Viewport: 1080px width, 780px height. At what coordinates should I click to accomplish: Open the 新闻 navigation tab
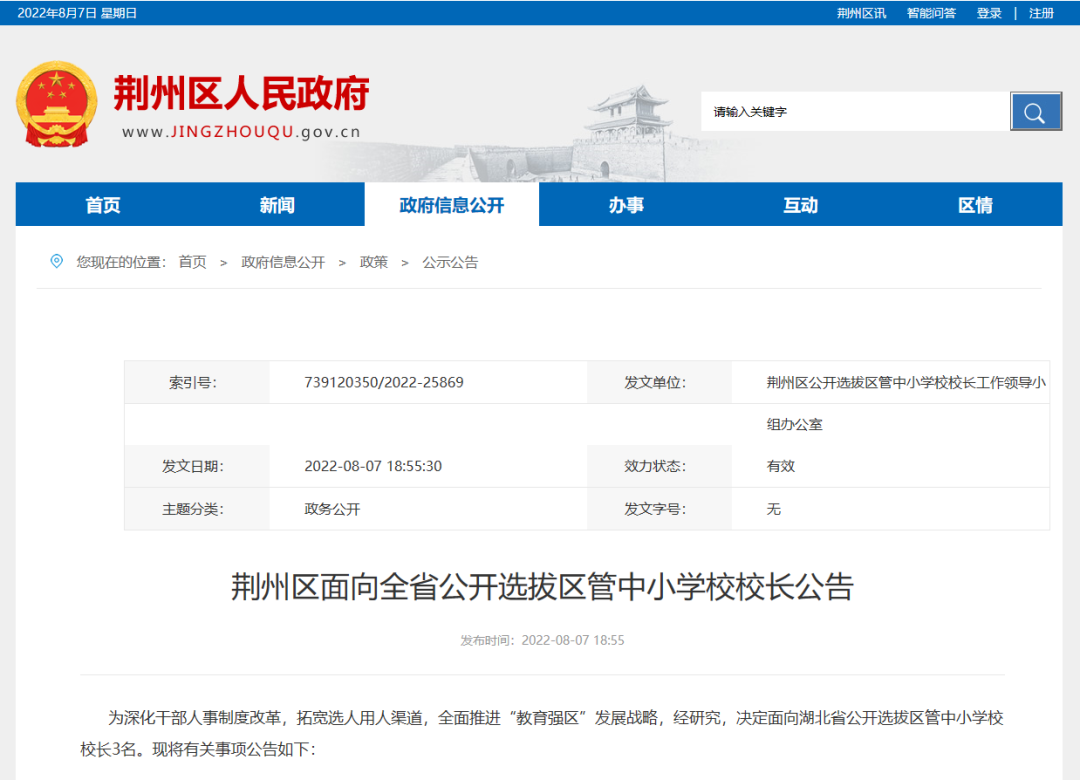click(x=277, y=205)
